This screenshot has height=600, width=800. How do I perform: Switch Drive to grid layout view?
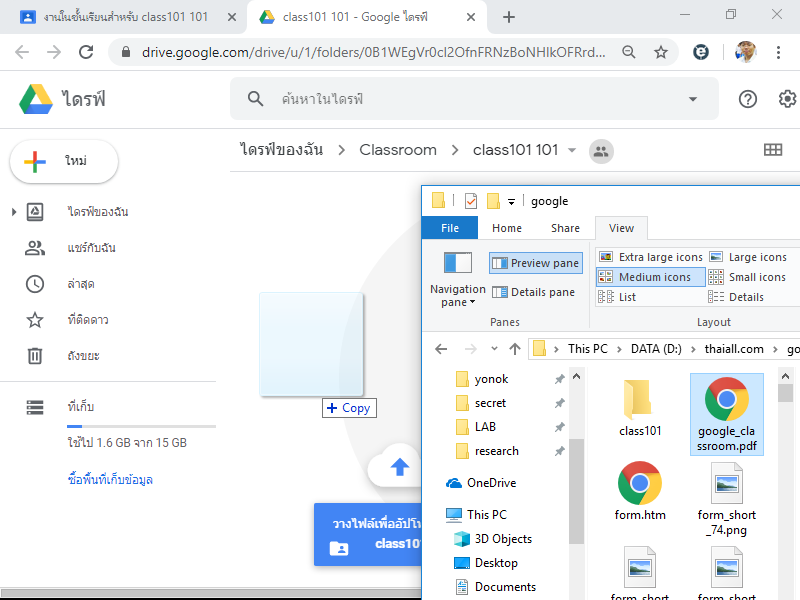(773, 149)
